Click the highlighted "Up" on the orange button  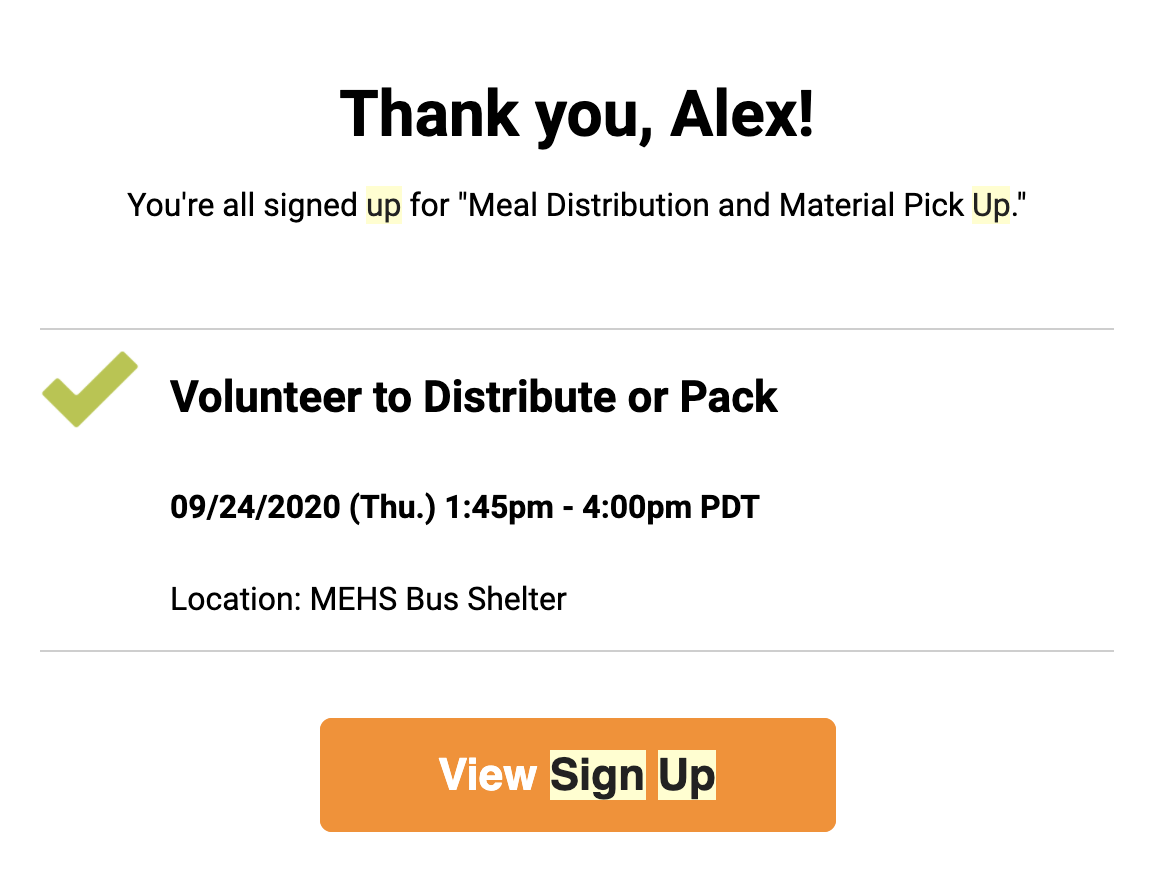click(687, 775)
